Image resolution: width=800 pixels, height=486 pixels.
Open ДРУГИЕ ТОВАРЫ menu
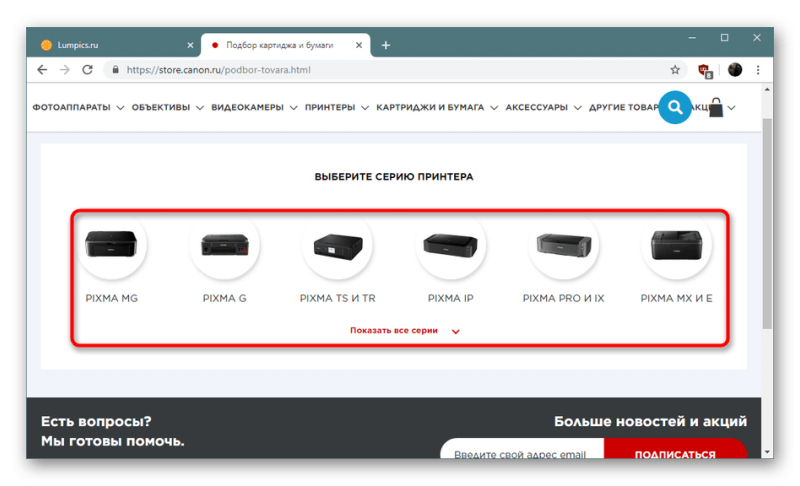tap(623, 108)
